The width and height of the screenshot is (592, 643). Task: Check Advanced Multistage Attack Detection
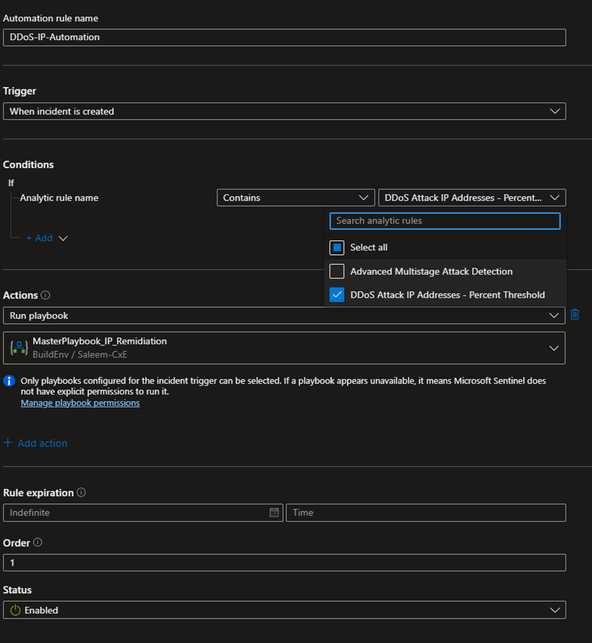pyautogui.click(x=337, y=271)
